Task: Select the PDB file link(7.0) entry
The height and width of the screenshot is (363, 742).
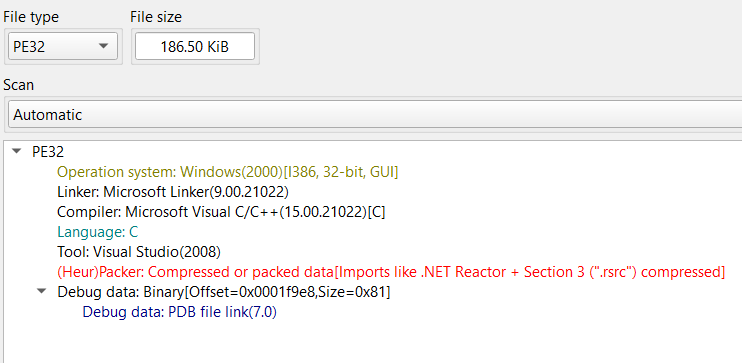Action: [x=179, y=312]
